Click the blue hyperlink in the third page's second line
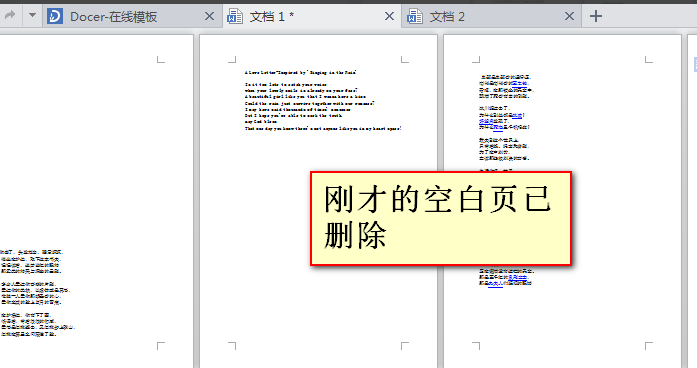Viewport: 697px width, 368px height. pyautogui.click(x=519, y=83)
